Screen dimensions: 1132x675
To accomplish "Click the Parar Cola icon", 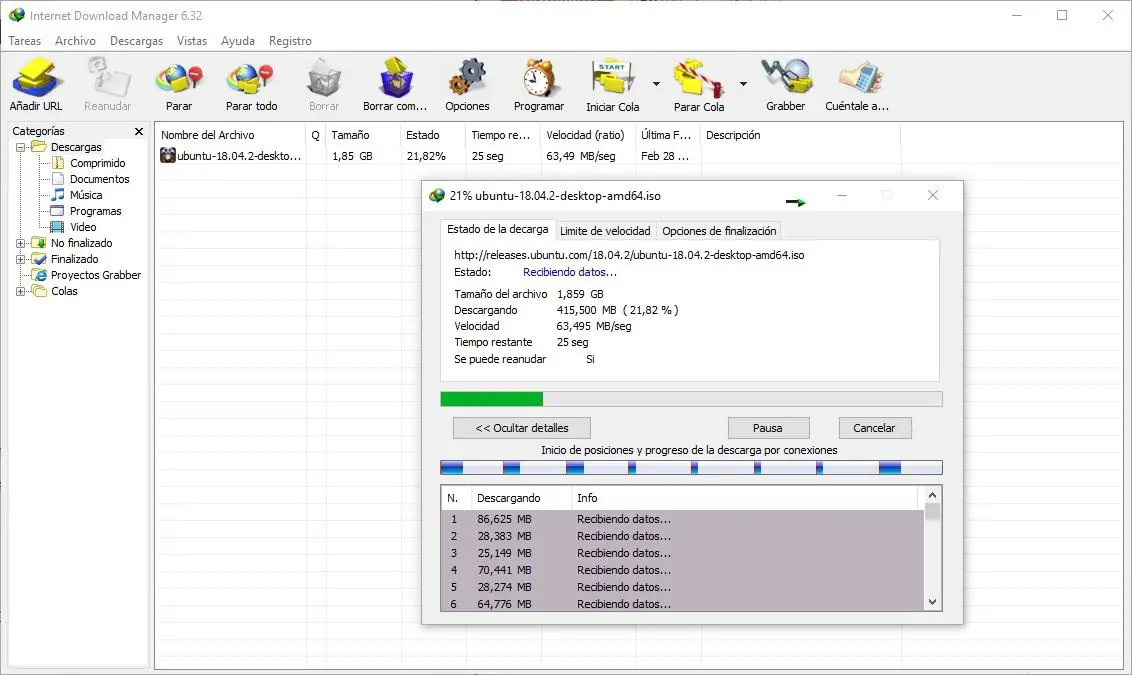I will click(698, 78).
